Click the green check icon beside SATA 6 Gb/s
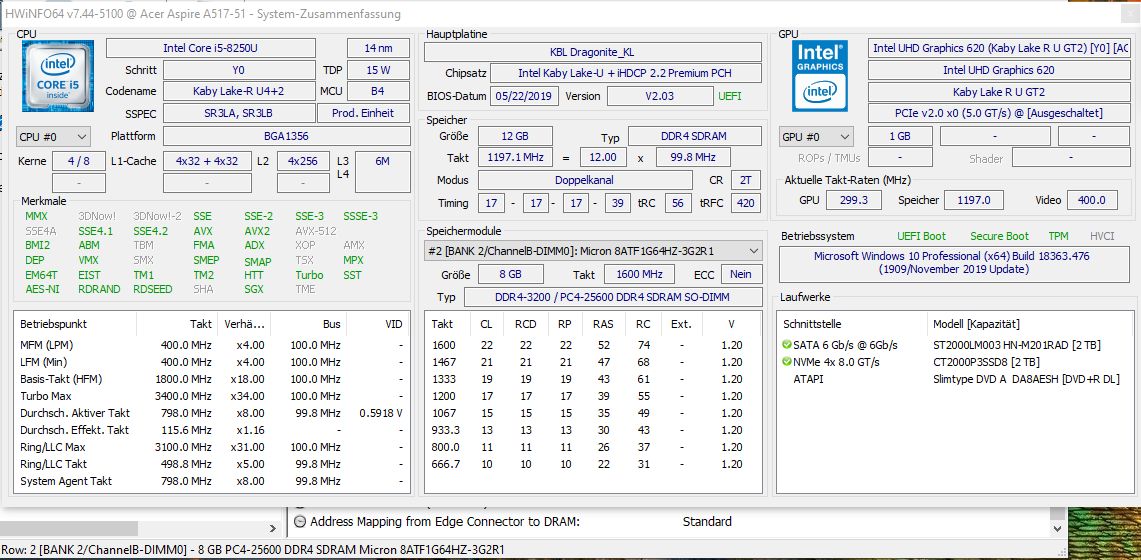Viewport: 1141px width, 560px height. click(787, 345)
